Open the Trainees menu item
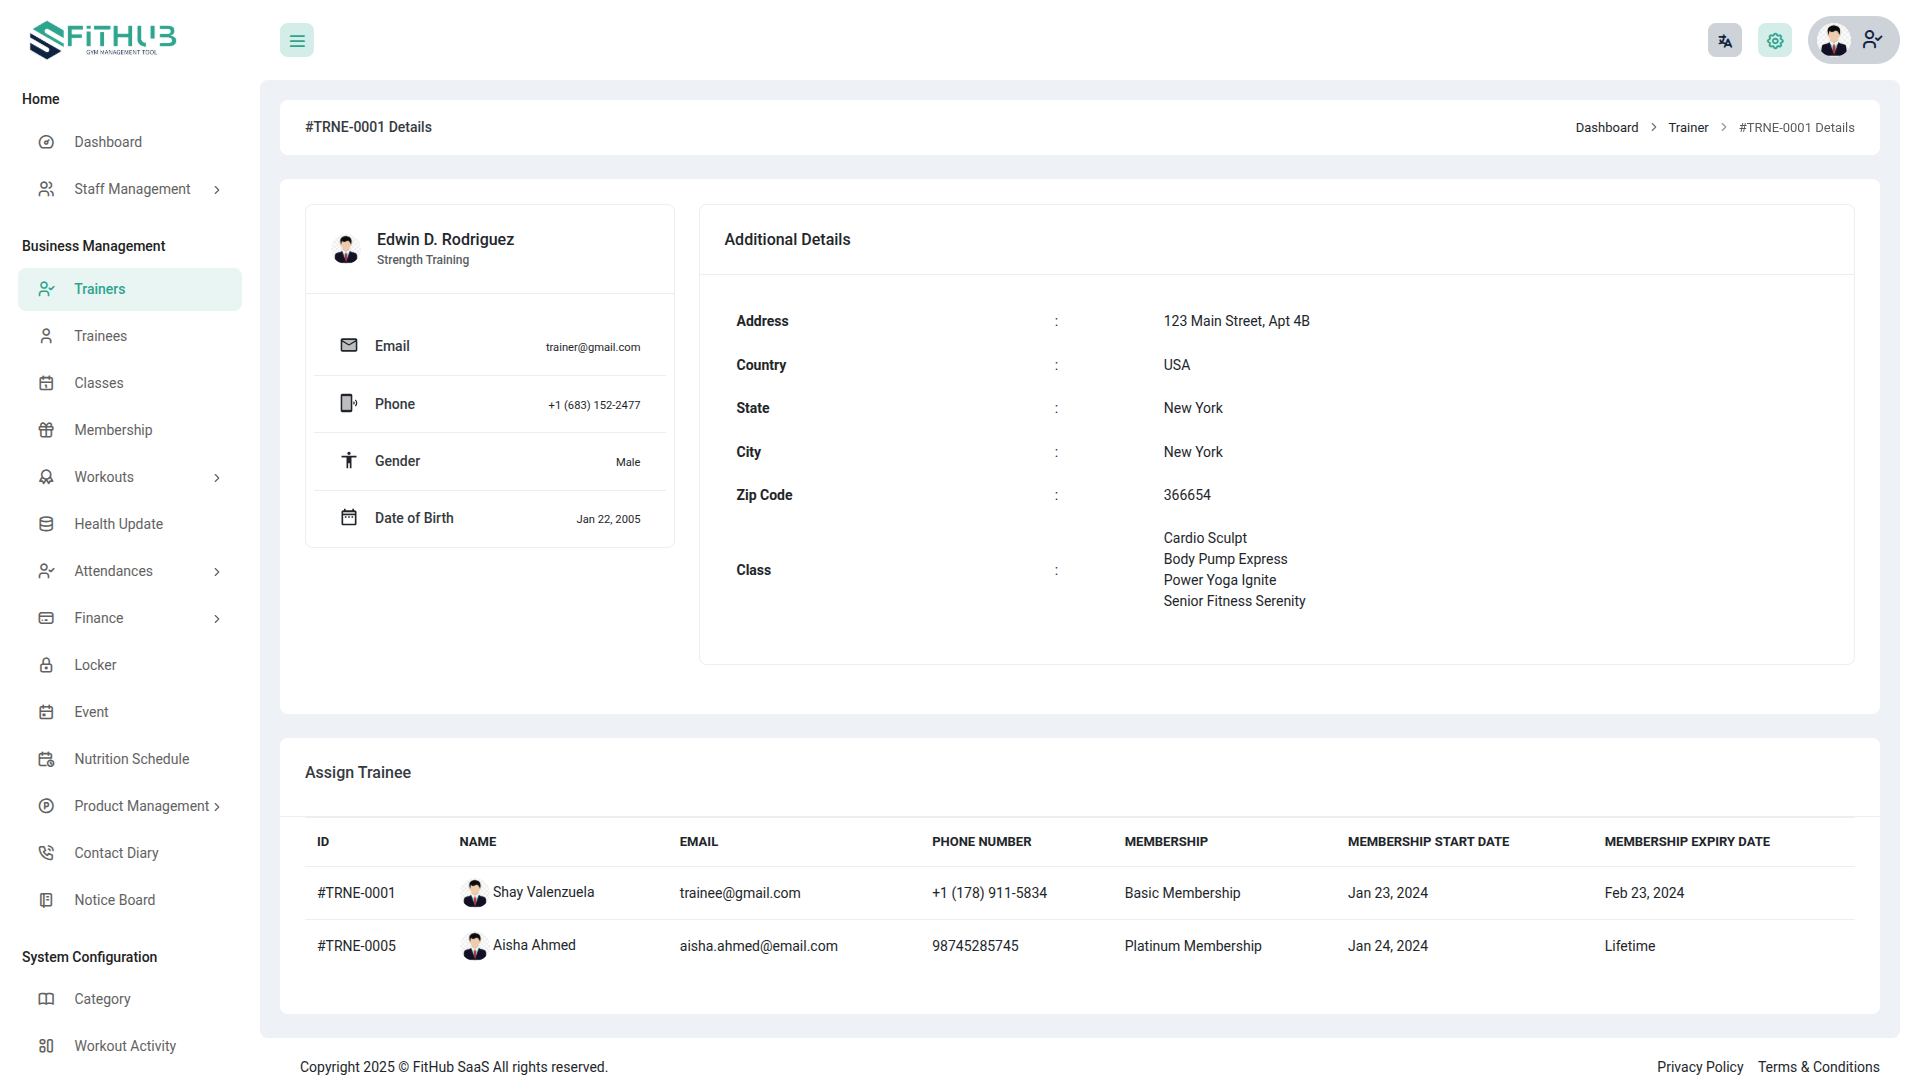The height and width of the screenshot is (1080, 1920). tap(100, 336)
